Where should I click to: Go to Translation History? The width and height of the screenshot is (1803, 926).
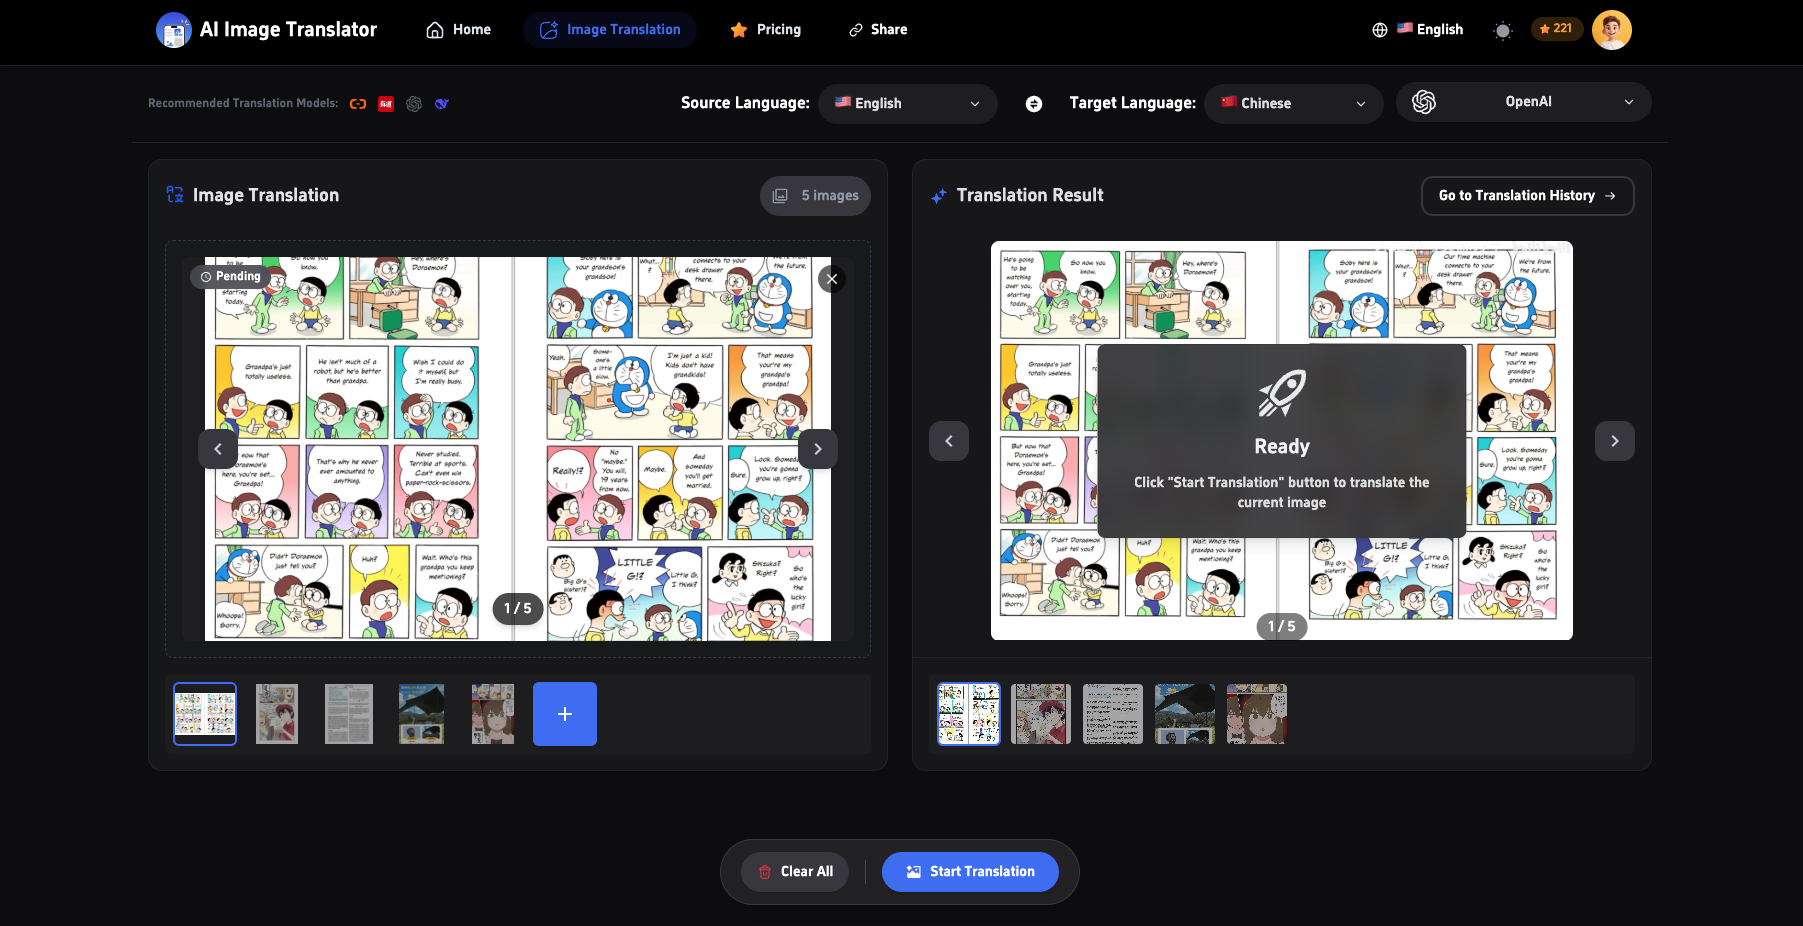[1527, 196]
